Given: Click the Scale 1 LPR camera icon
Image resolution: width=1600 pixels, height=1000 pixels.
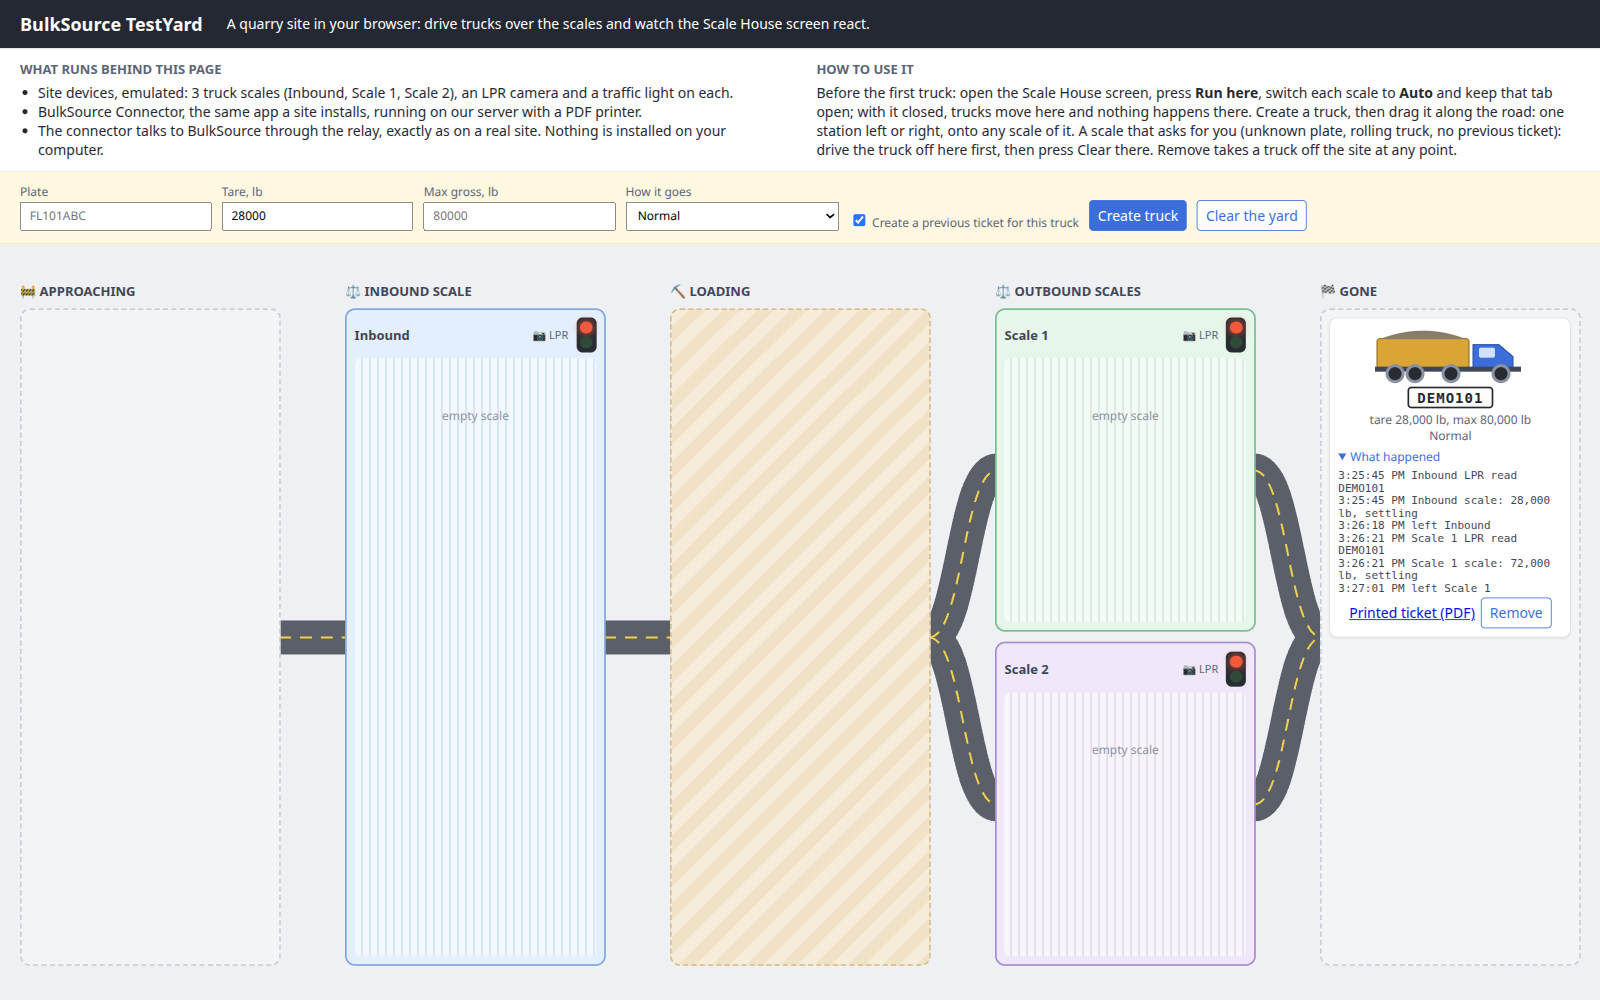Looking at the screenshot, I should pos(1189,336).
